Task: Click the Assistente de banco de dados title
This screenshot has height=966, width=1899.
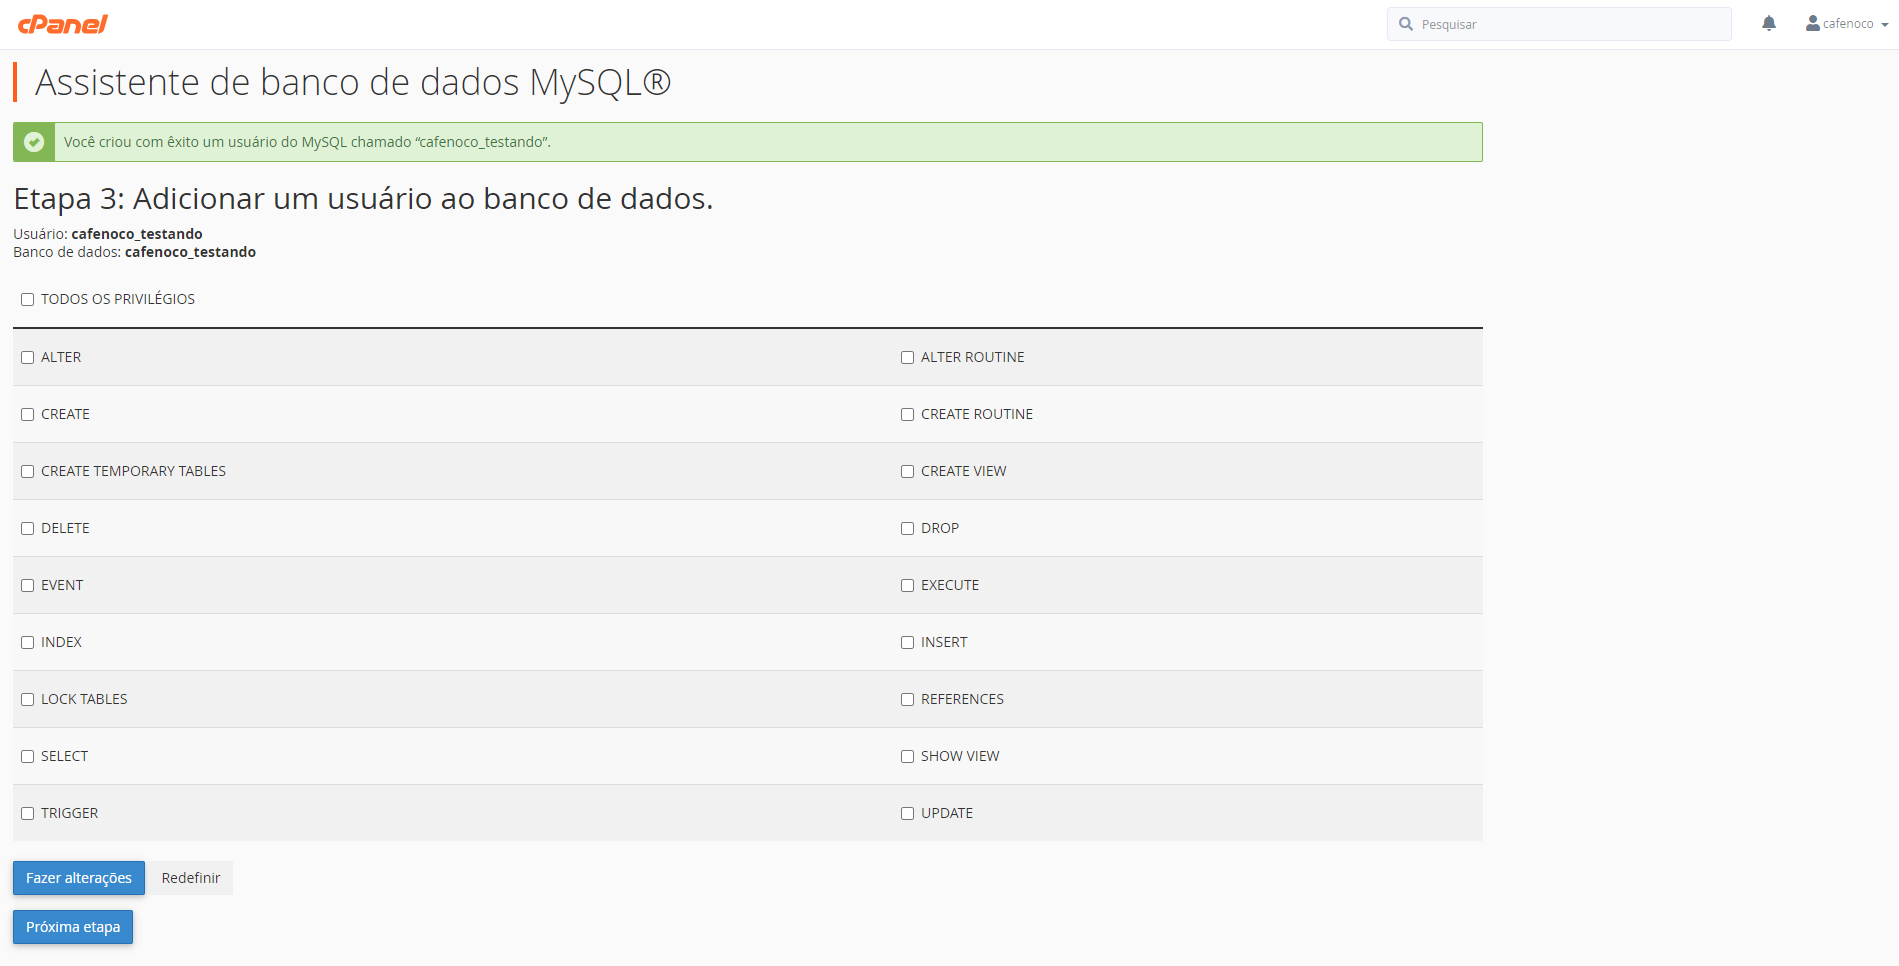Action: pyautogui.click(x=353, y=82)
